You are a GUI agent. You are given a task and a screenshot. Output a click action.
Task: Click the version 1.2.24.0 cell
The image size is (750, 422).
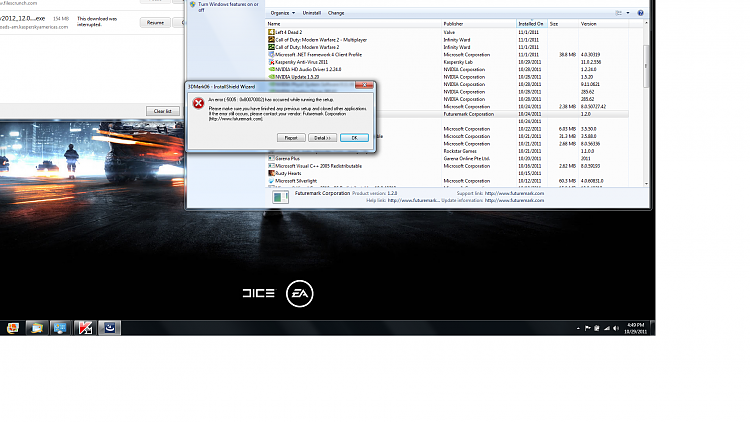[588, 69]
